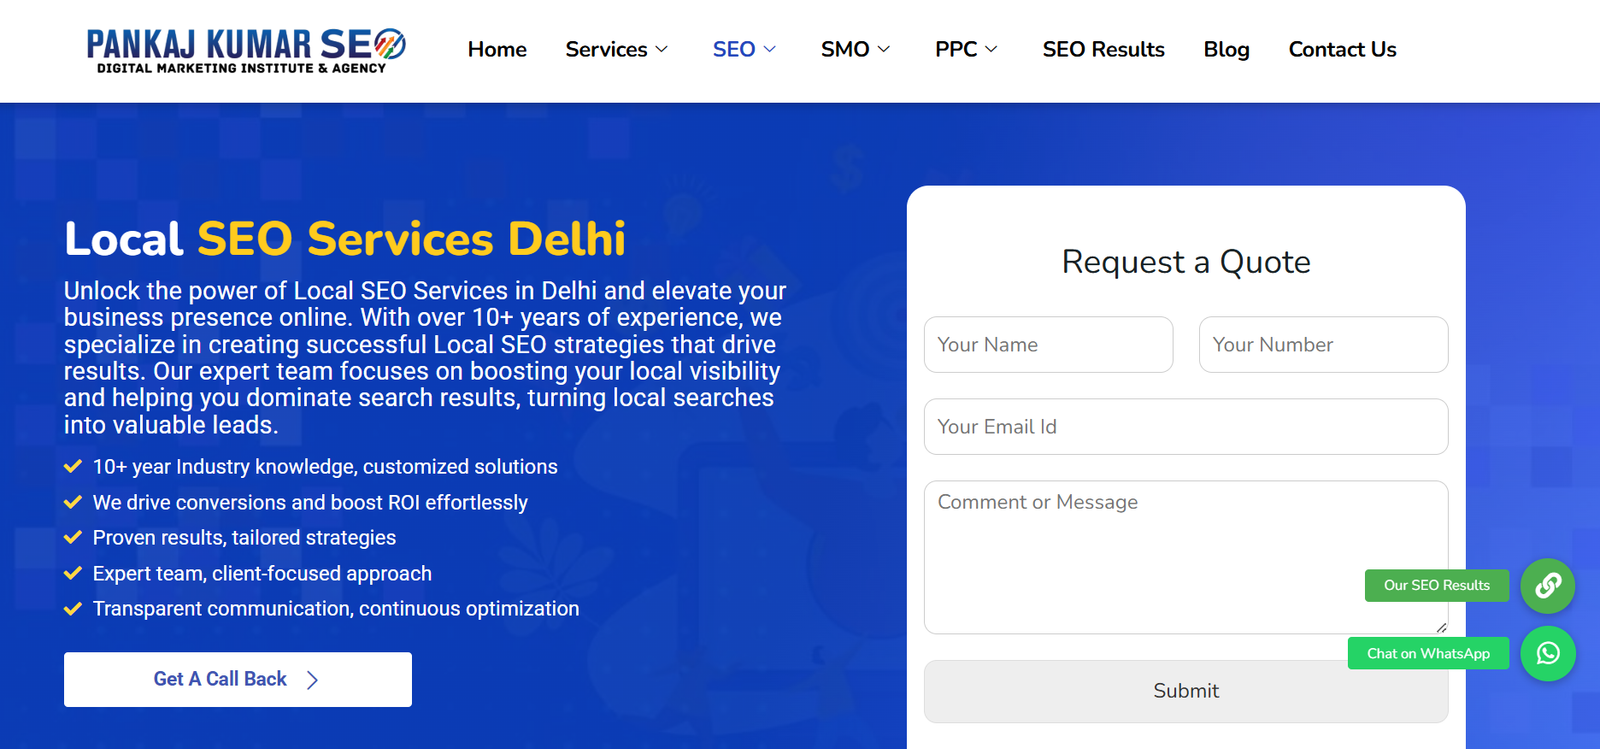The height and width of the screenshot is (749, 1600).
Task: Click the green WhatsApp chat icon
Action: pyautogui.click(x=1547, y=654)
